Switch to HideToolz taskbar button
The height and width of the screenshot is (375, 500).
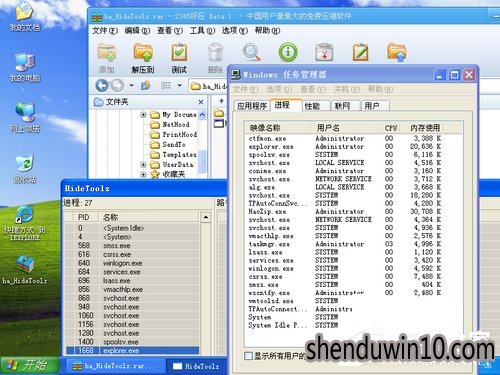pyautogui.click(x=197, y=366)
